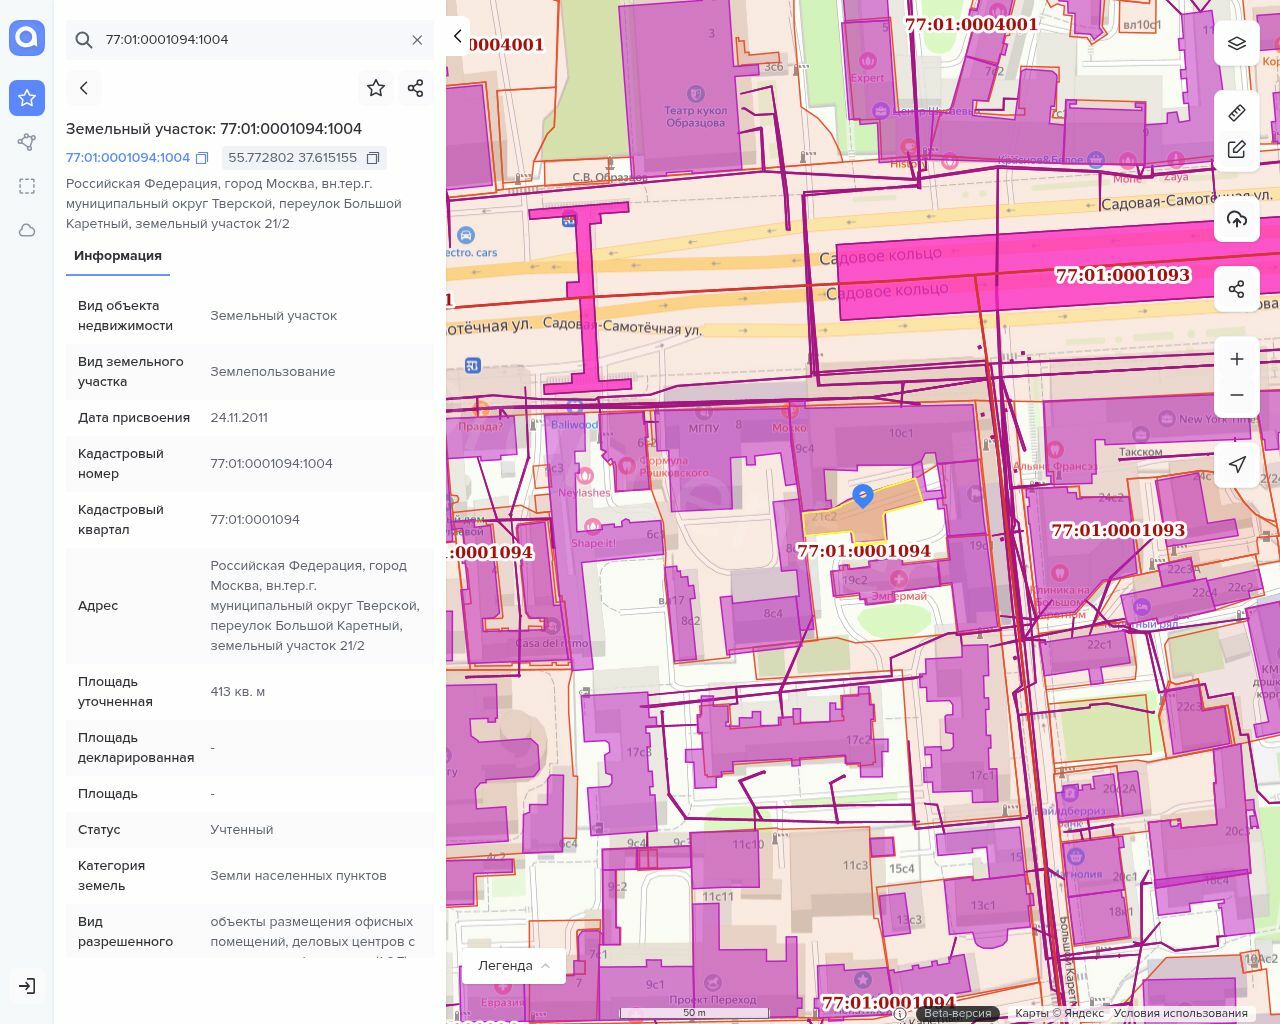
Task: Switch to the Информация tab
Action: (x=118, y=256)
